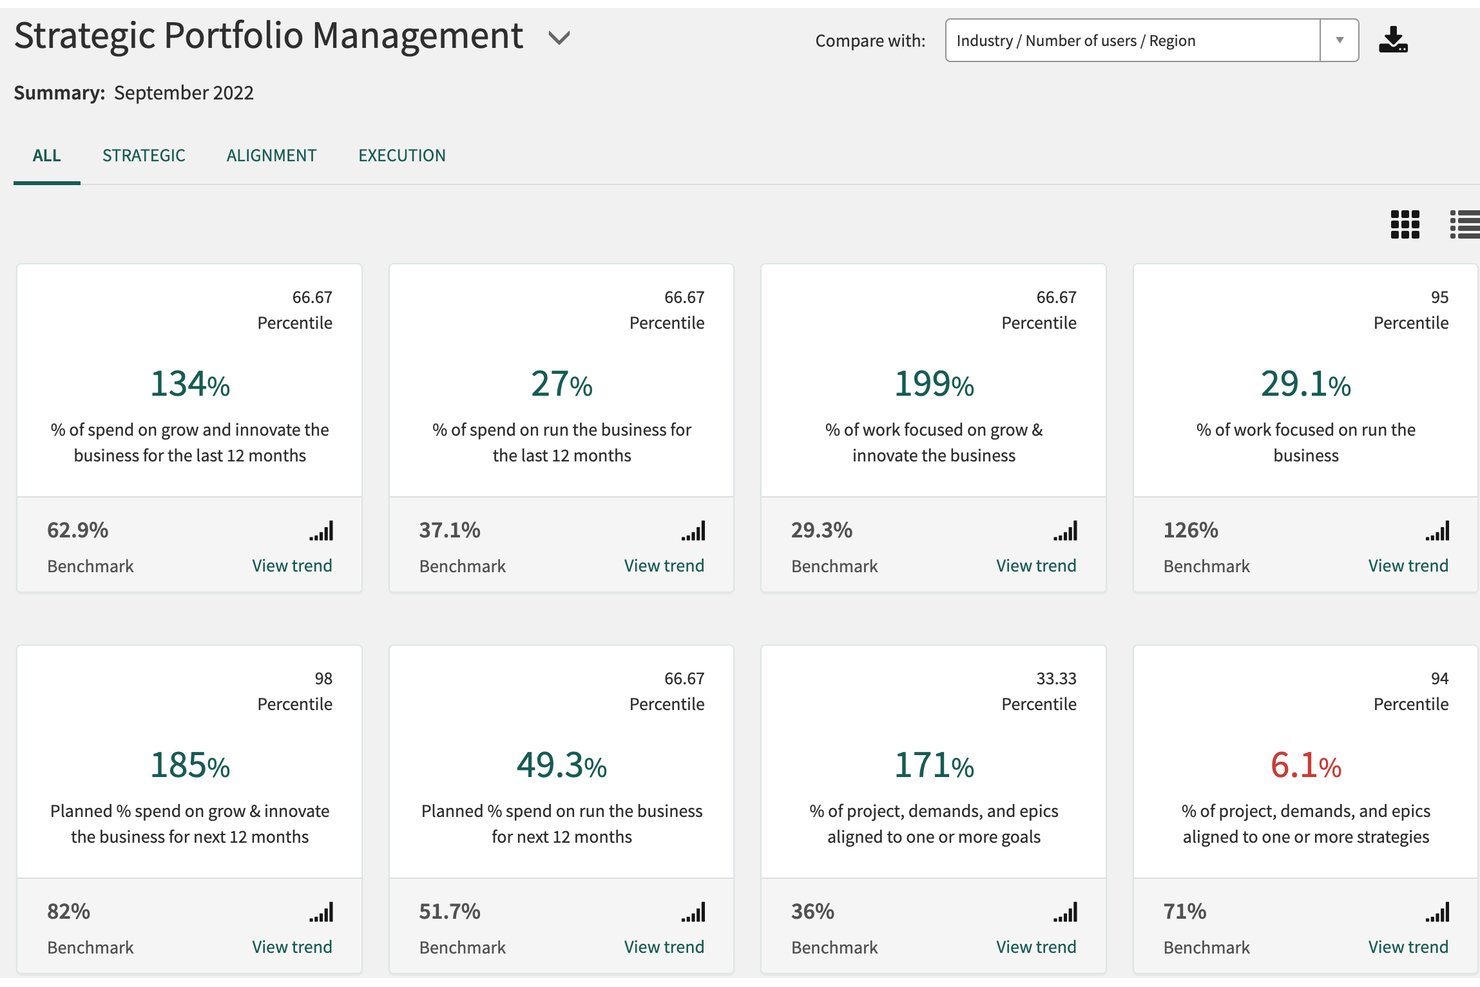
Task: Click the 171% metric value
Action: coord(934,765)
